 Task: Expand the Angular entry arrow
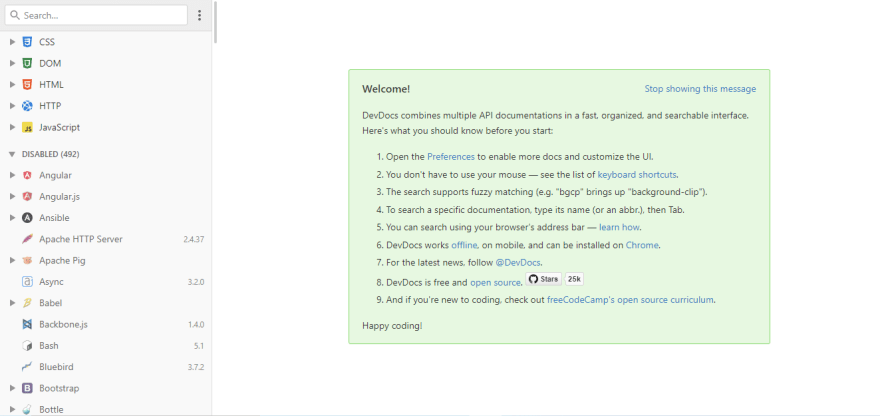(12, 175)
